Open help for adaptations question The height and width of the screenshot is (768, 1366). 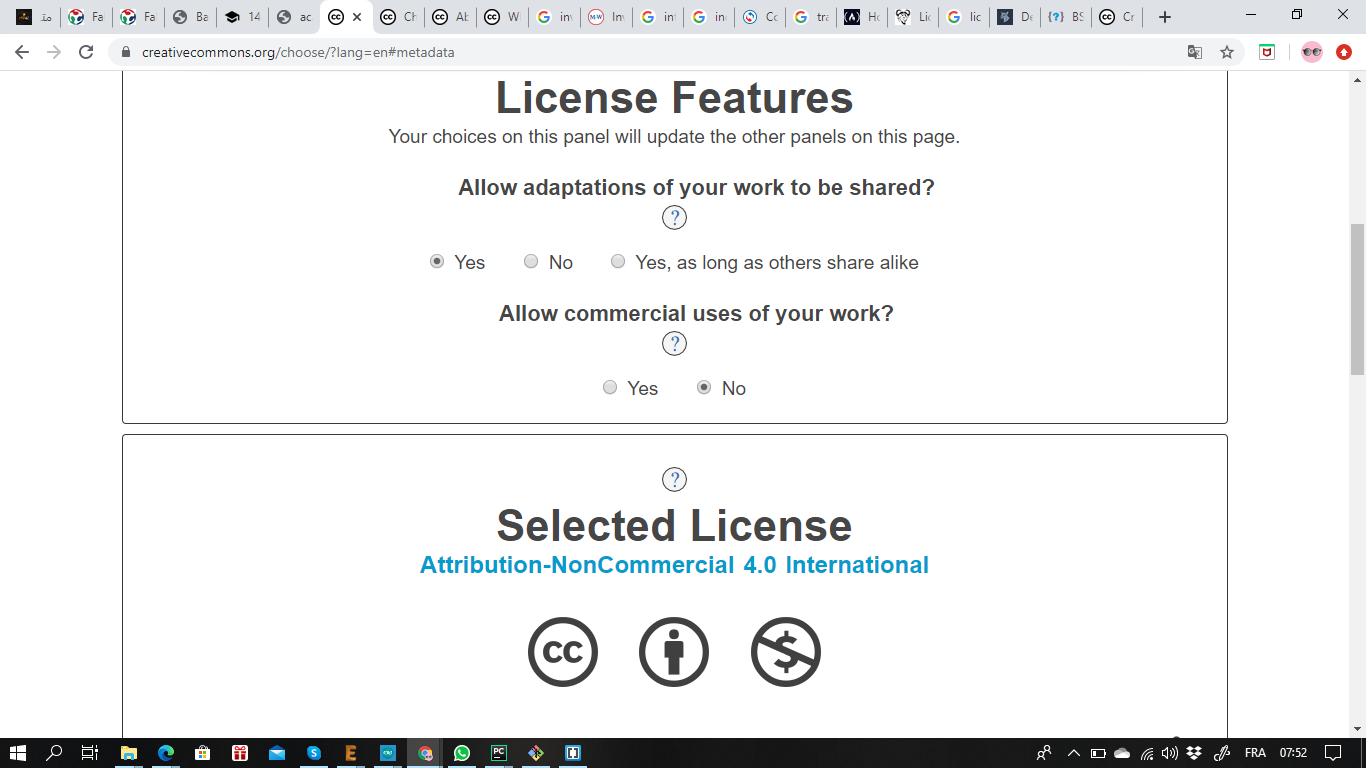click(674, 218)
